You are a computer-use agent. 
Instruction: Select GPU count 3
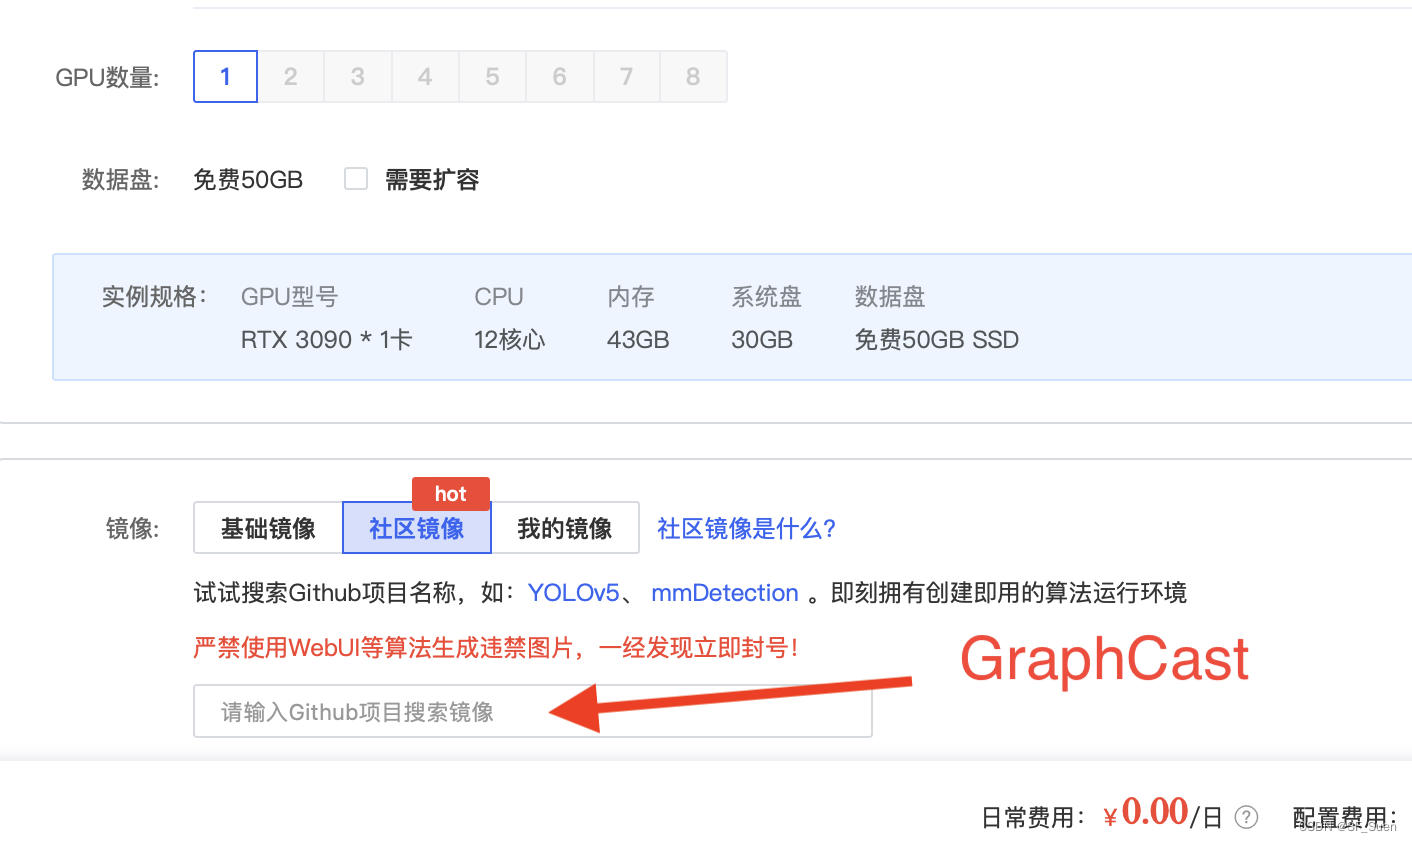click(358, 77)
